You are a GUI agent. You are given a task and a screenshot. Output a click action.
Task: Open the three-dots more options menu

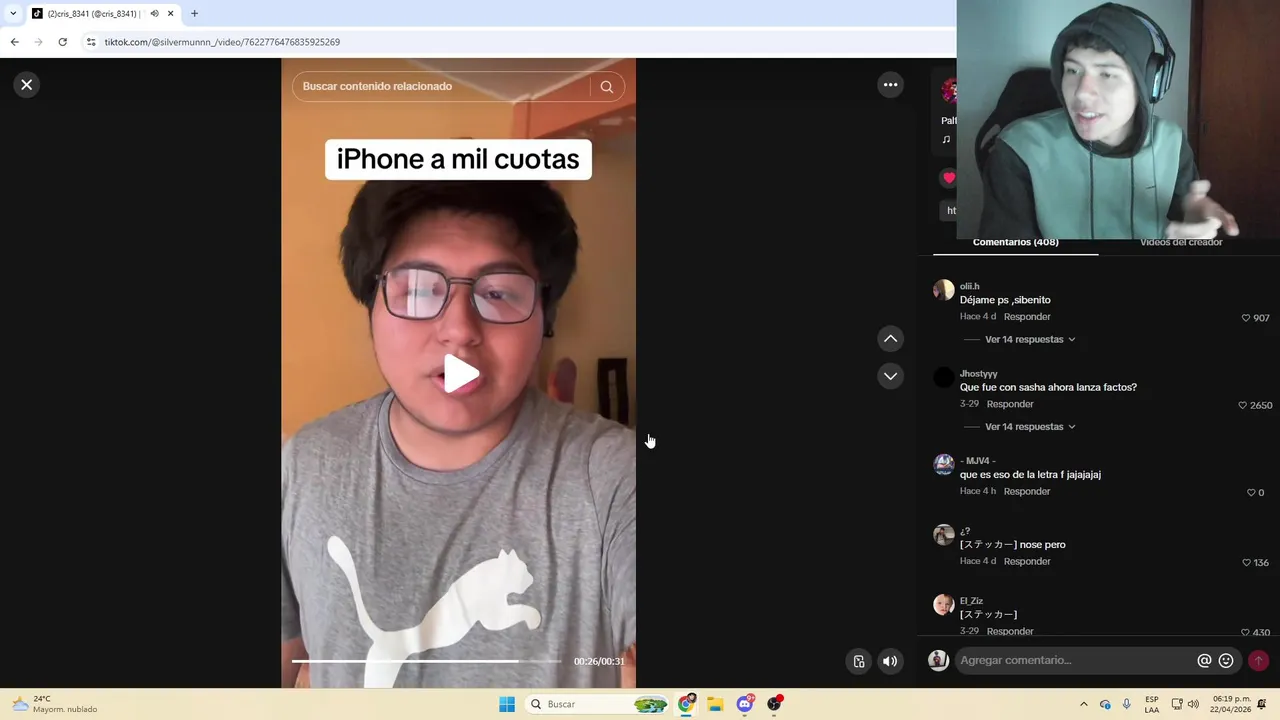[x=890, y=85]
